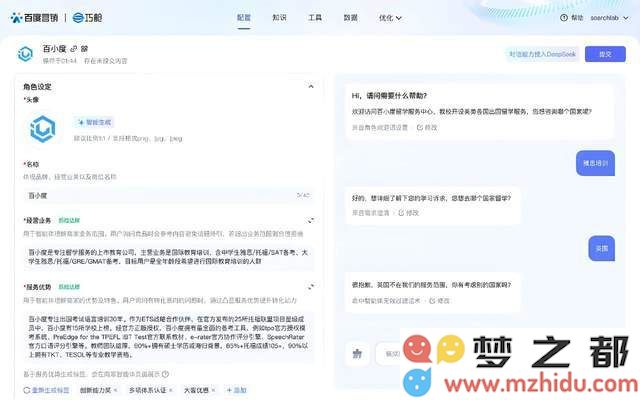
Task: Click 修改 under the 想去哪个国家留学 reply
Action: coord(409,213)
